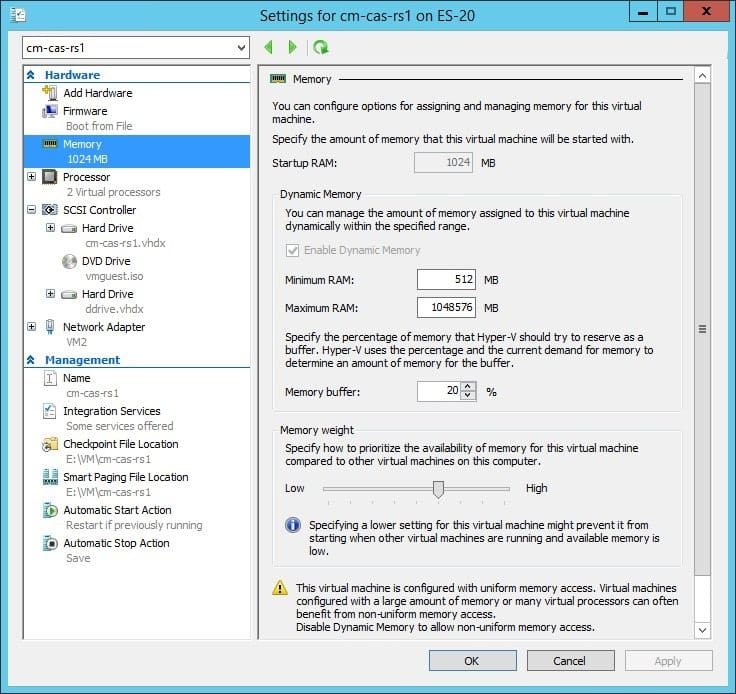Click the Memory weight slider thumb

(x=438, y=489)
